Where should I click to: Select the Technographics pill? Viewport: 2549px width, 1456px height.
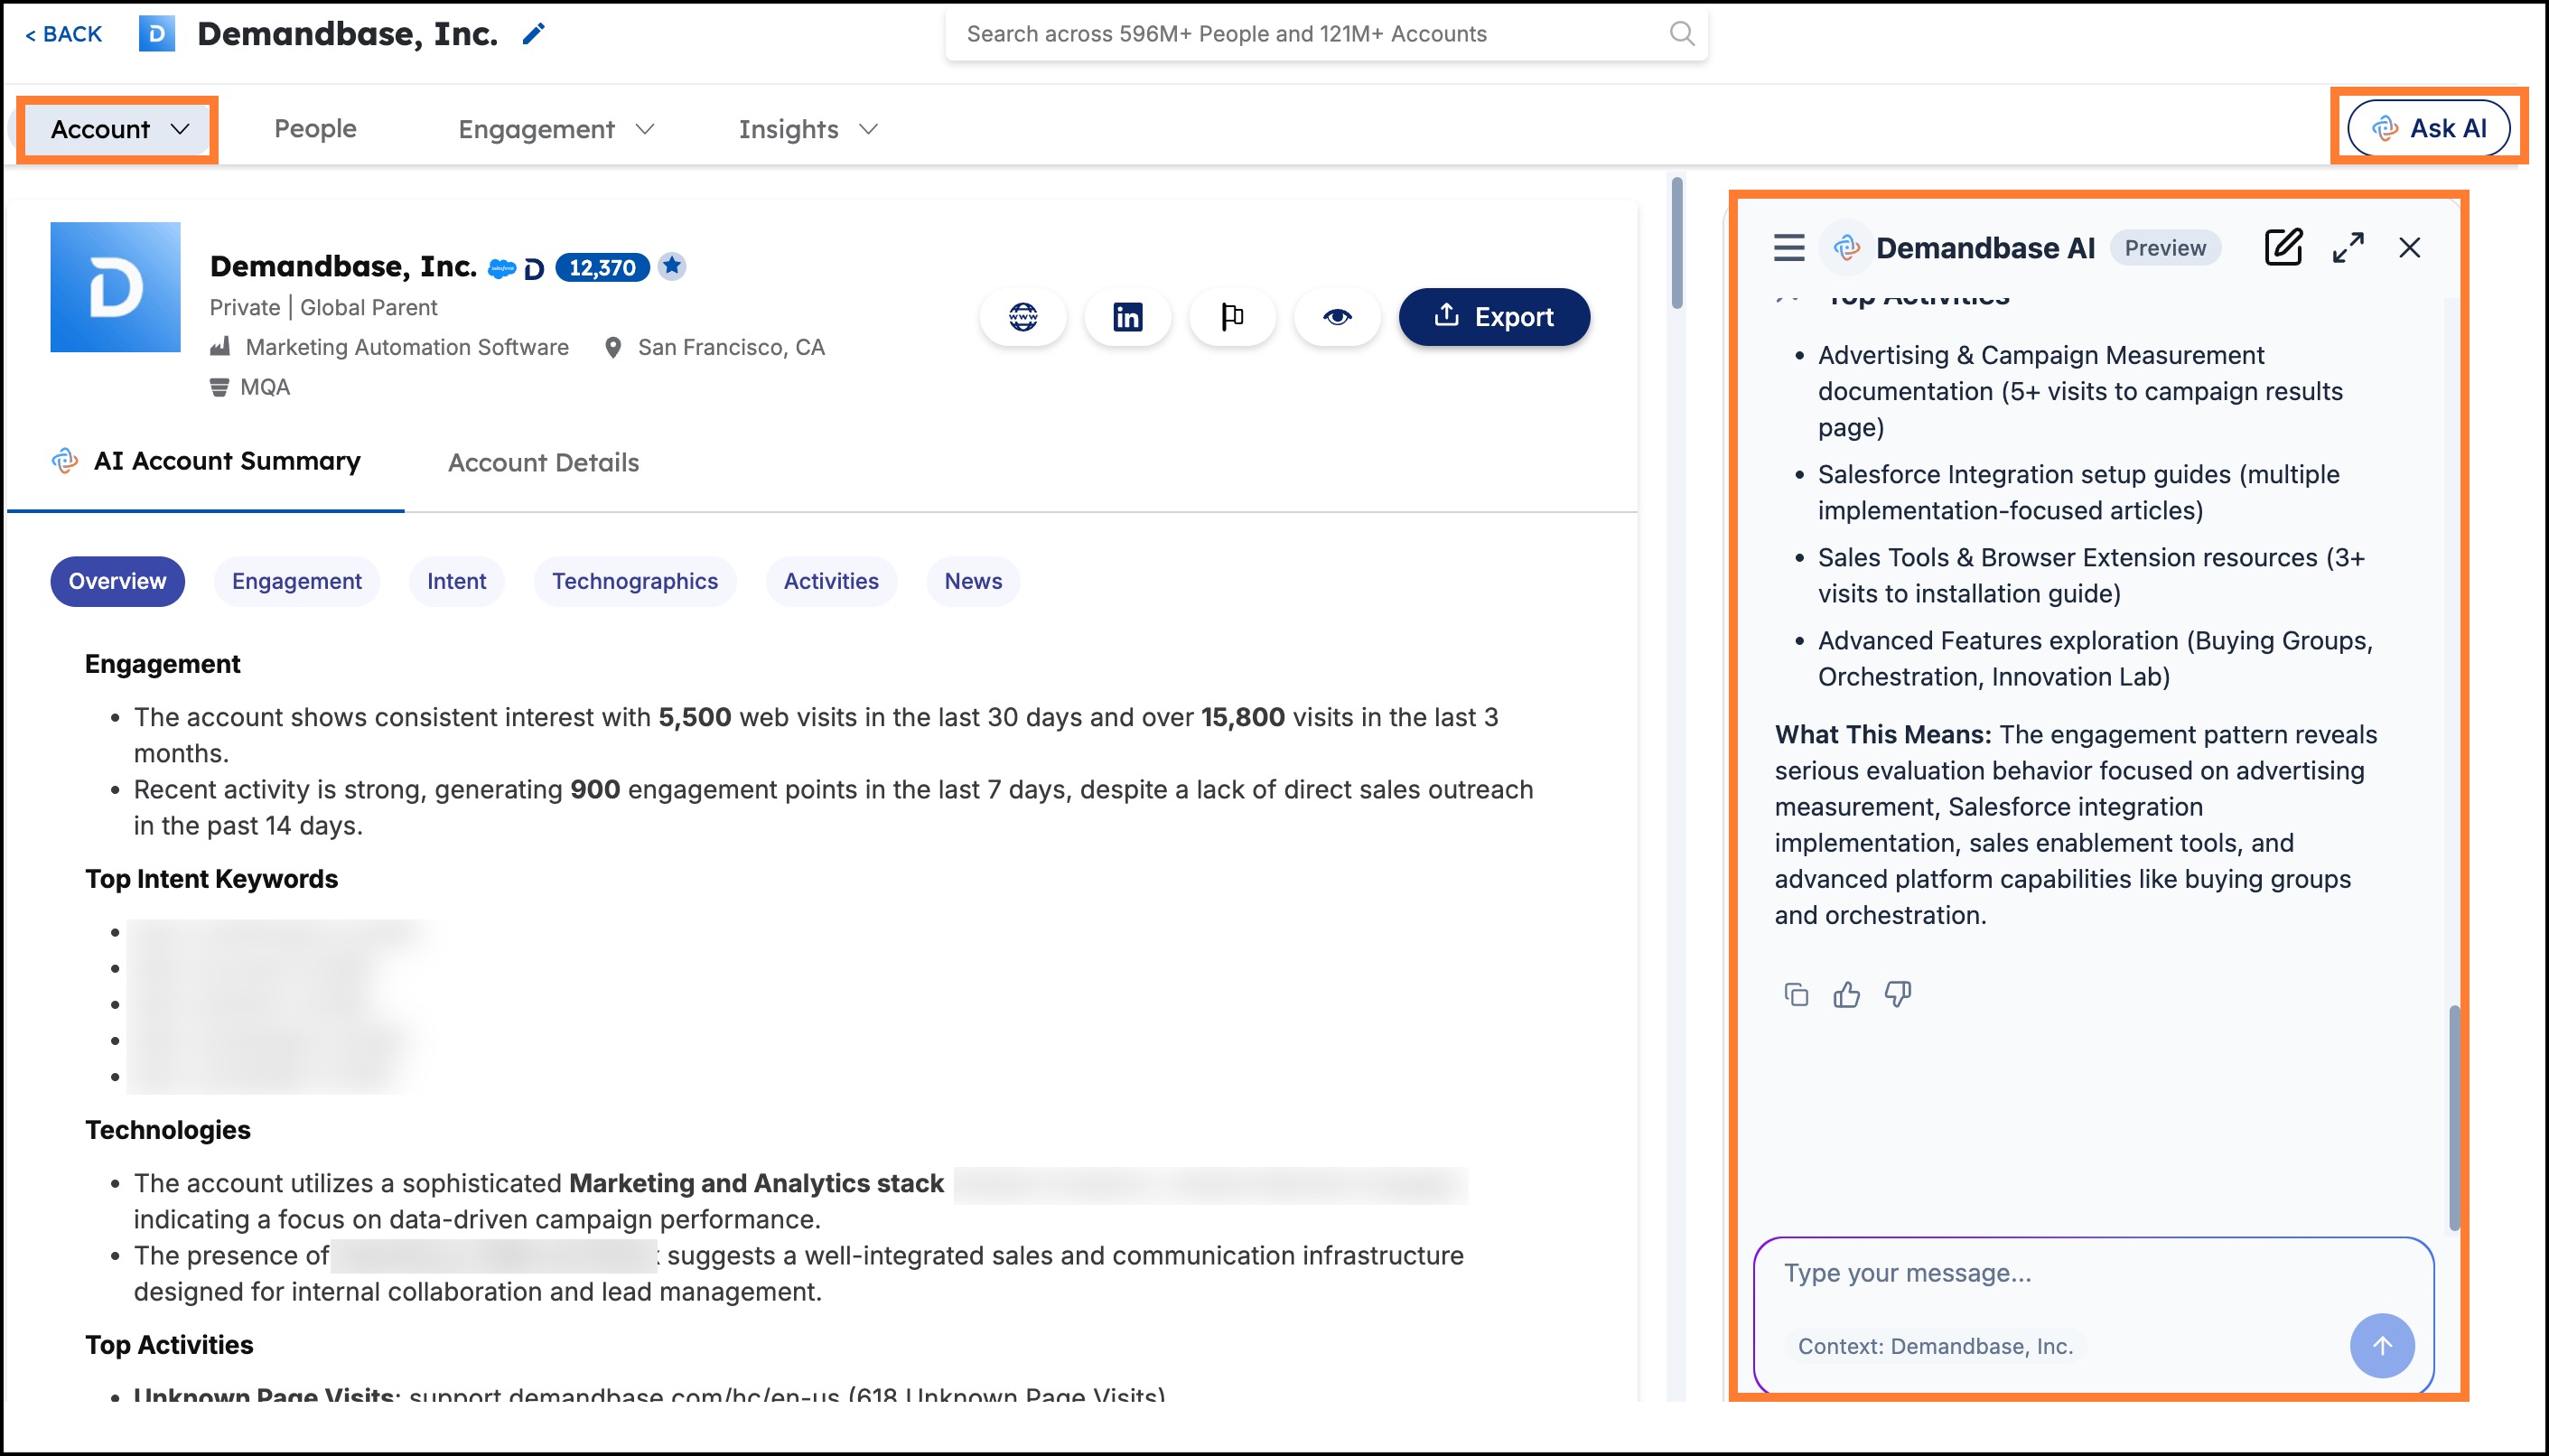635,581
